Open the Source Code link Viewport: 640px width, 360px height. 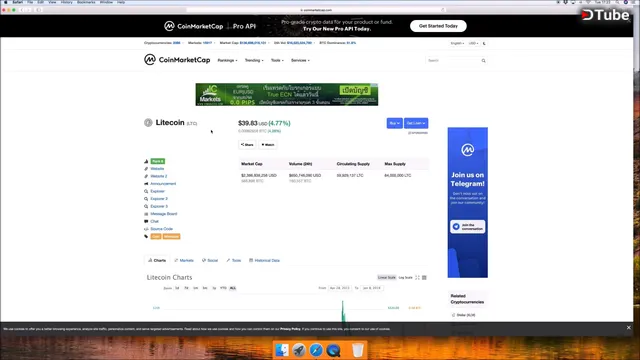162,229
